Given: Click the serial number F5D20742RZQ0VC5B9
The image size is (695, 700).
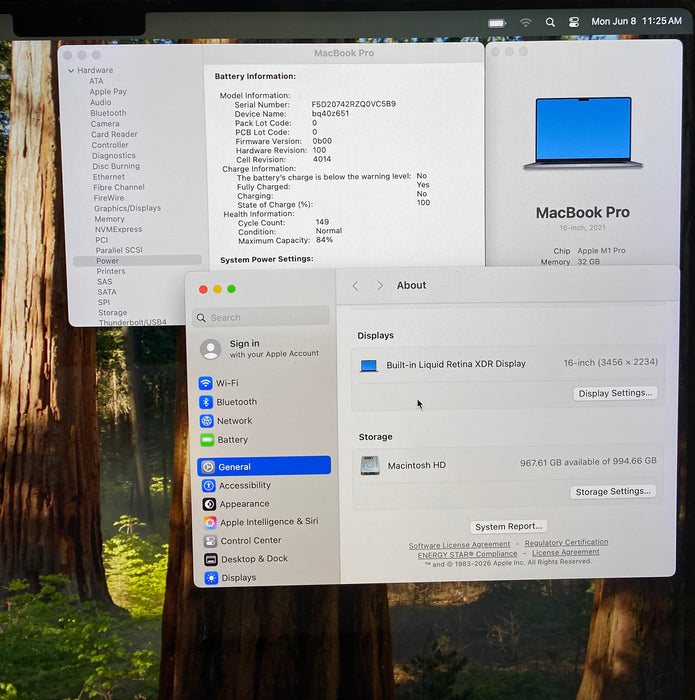Looking at the screenshot, I should [x=354, y=104].
